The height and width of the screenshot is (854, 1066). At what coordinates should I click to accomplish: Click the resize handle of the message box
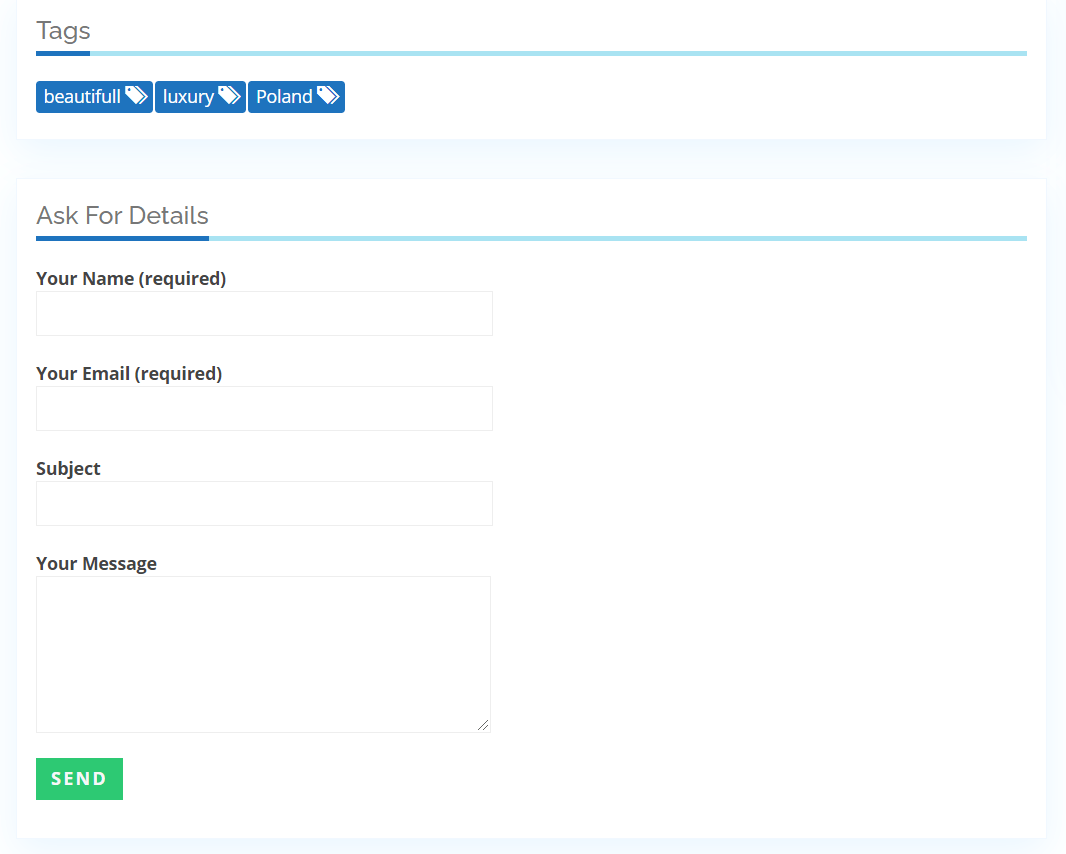tap(485, 727)
